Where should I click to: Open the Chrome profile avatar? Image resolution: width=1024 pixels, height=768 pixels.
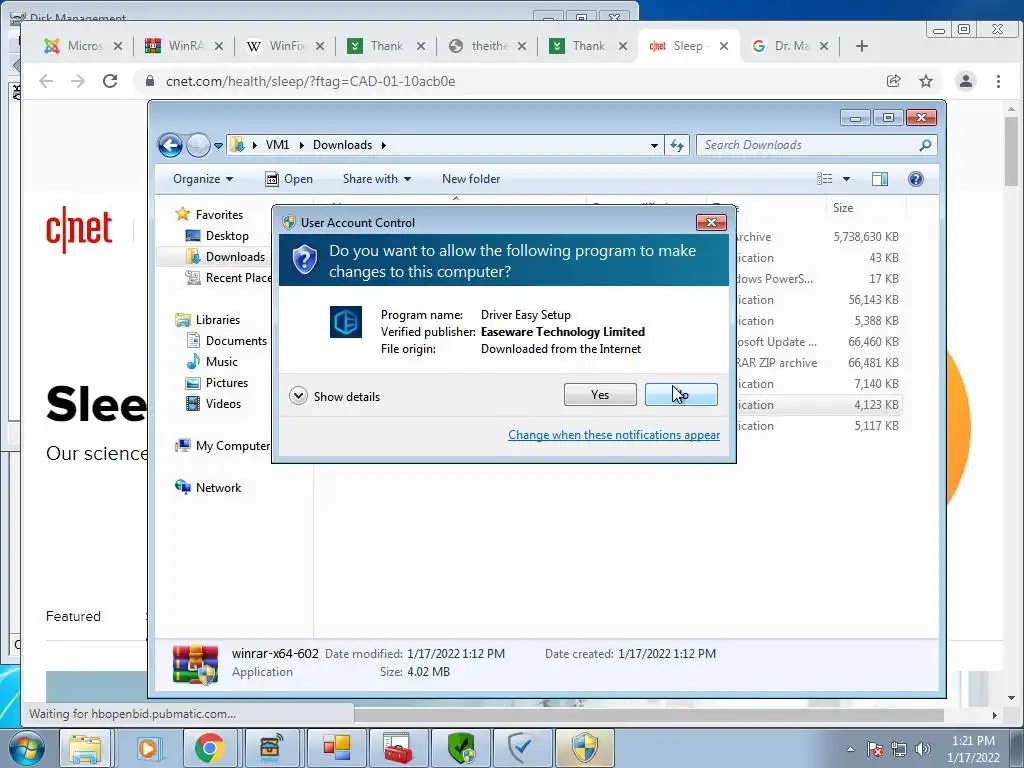pyautogui.click(x=965, y=81)
